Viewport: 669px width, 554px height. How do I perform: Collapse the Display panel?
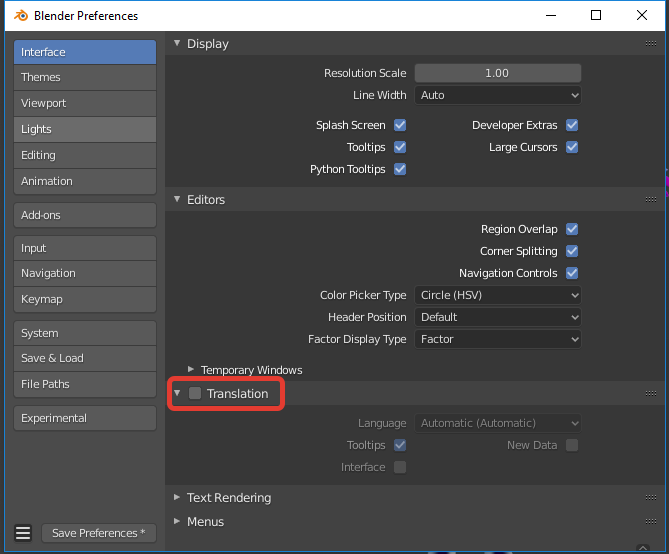tap(177, 43)
